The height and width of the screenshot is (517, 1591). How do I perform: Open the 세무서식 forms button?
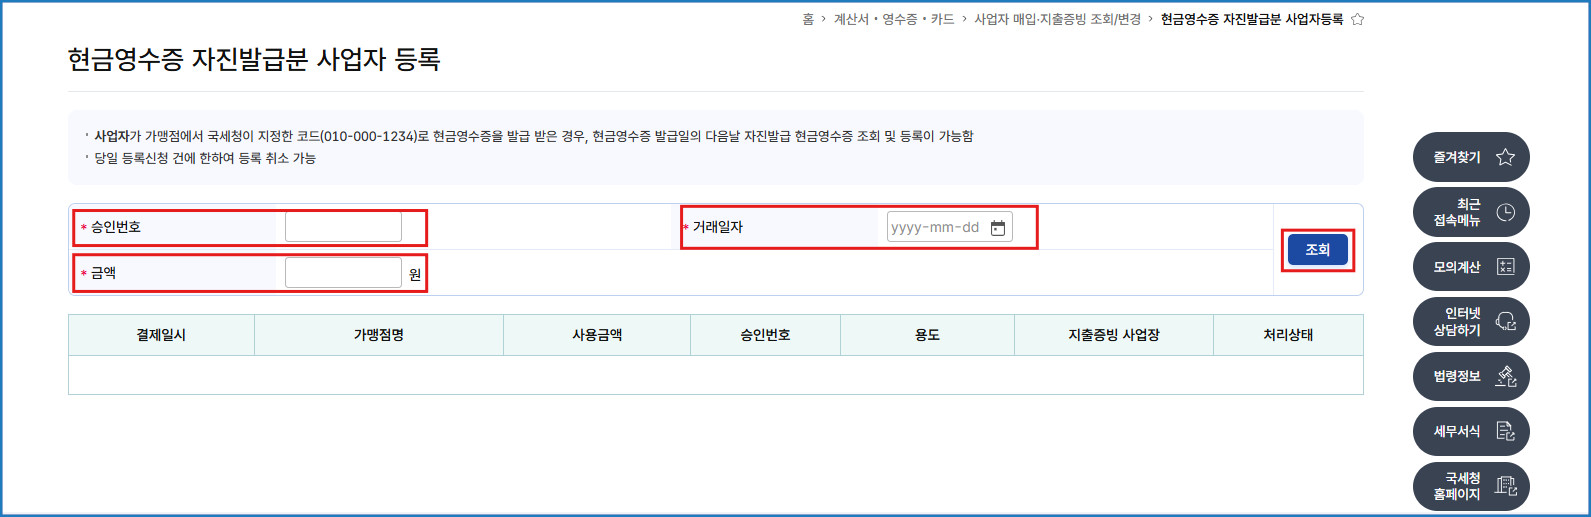coord(1471,432)
